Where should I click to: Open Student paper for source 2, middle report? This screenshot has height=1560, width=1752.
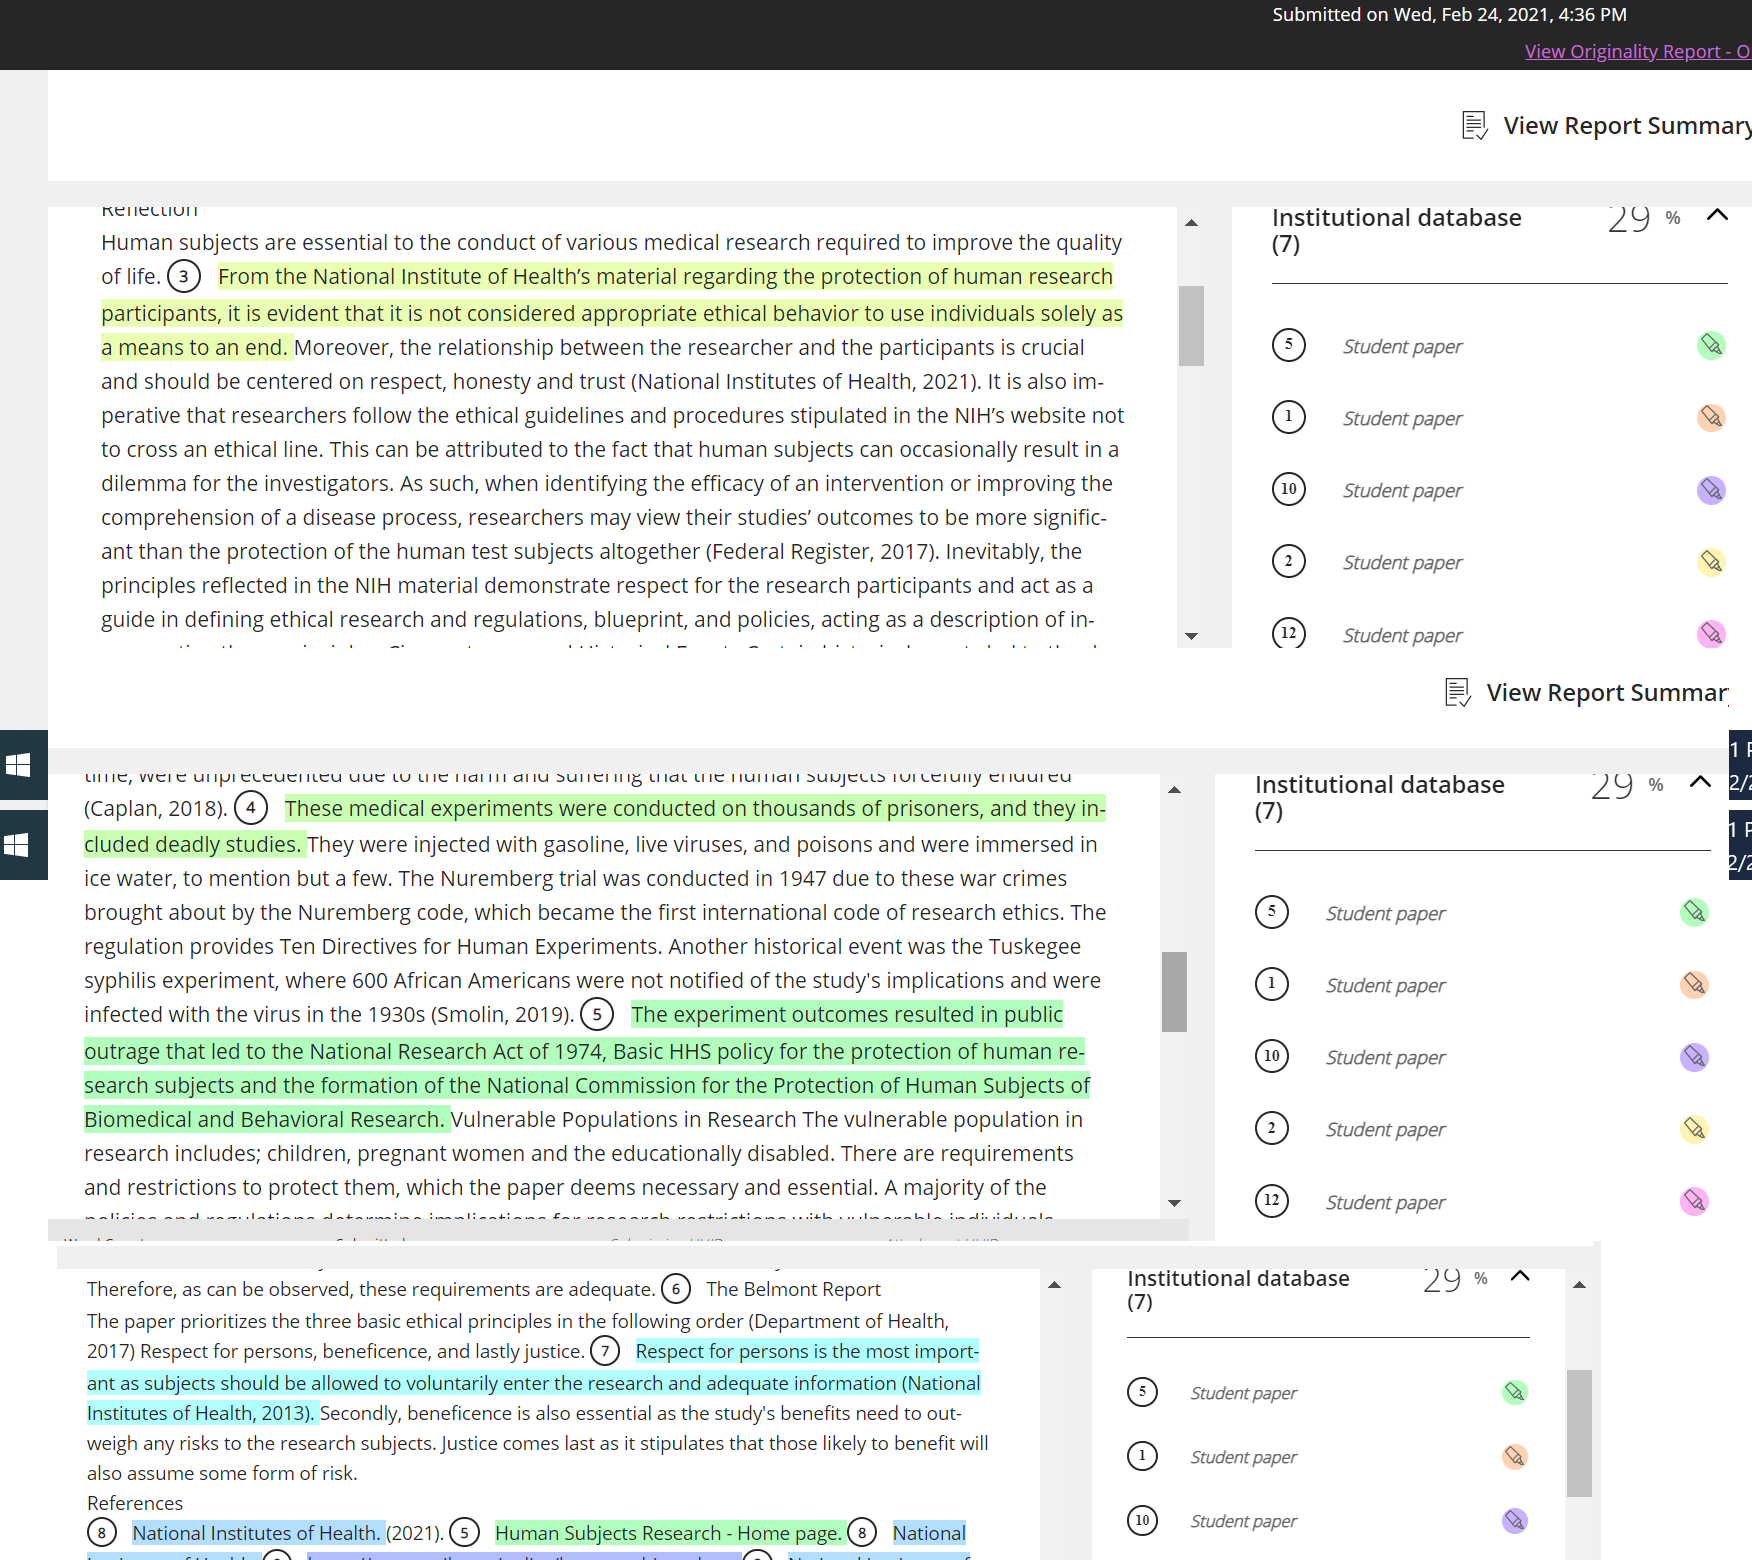pos(1385,1130)
